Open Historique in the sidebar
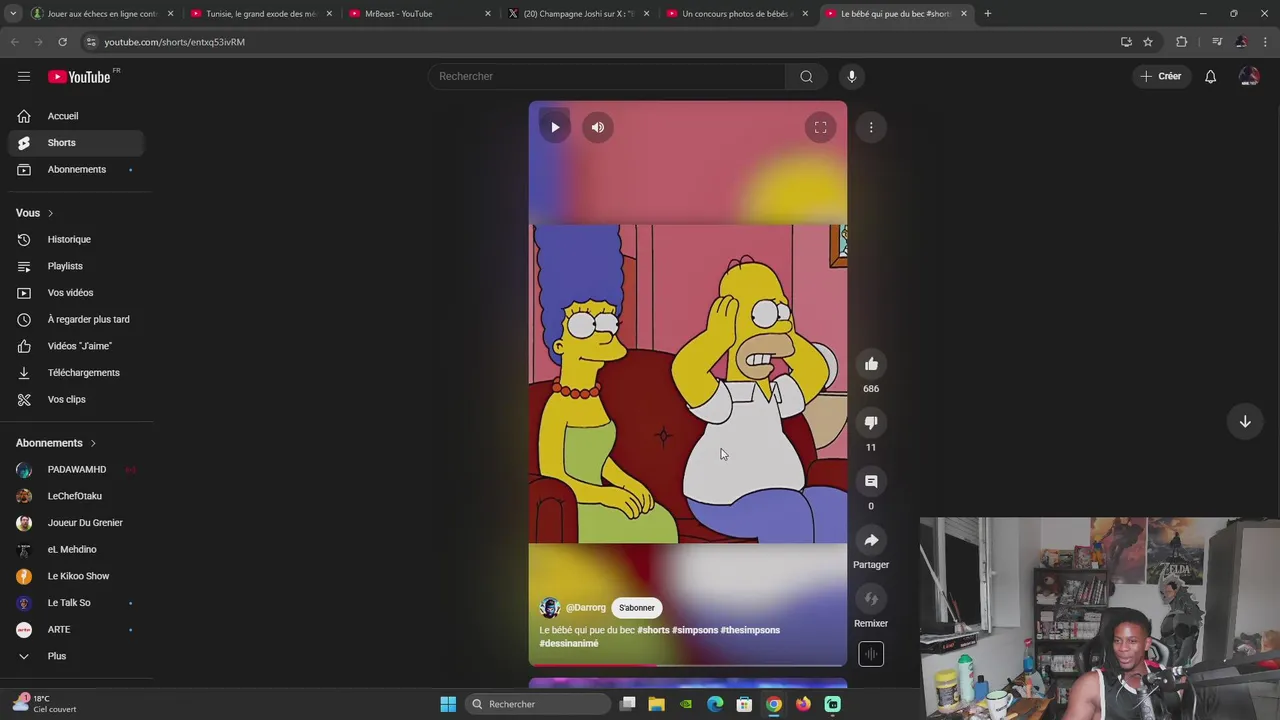This screenshot has width=1280, height=720. click(76, 239)
